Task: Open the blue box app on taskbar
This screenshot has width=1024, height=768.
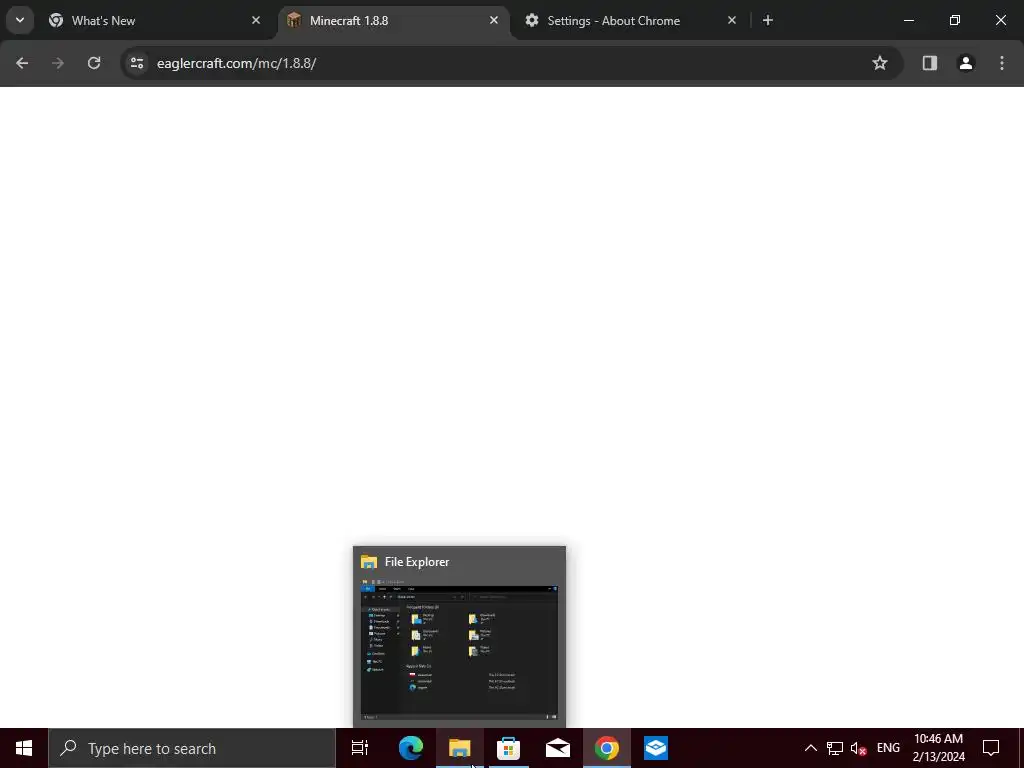Action: [656, 748]
